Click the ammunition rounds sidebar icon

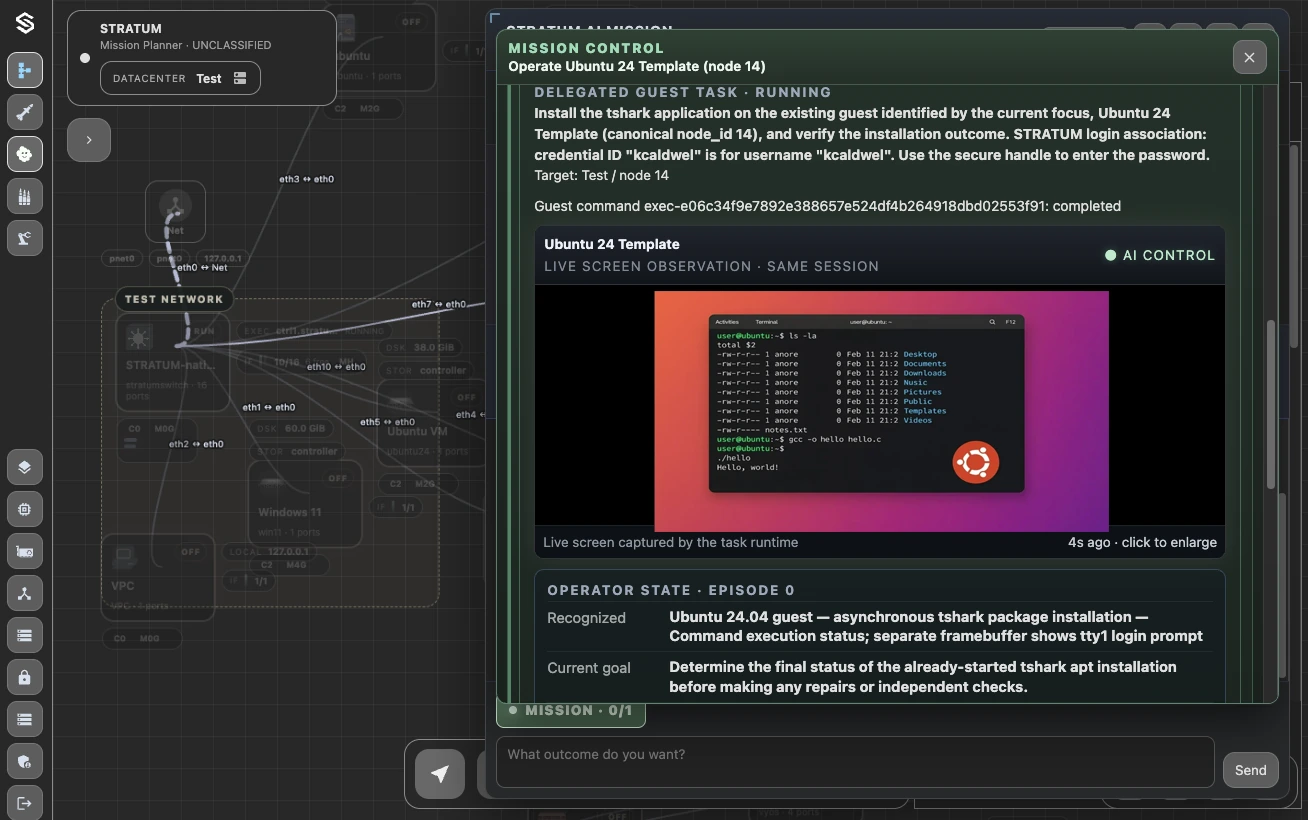[25, 196]
